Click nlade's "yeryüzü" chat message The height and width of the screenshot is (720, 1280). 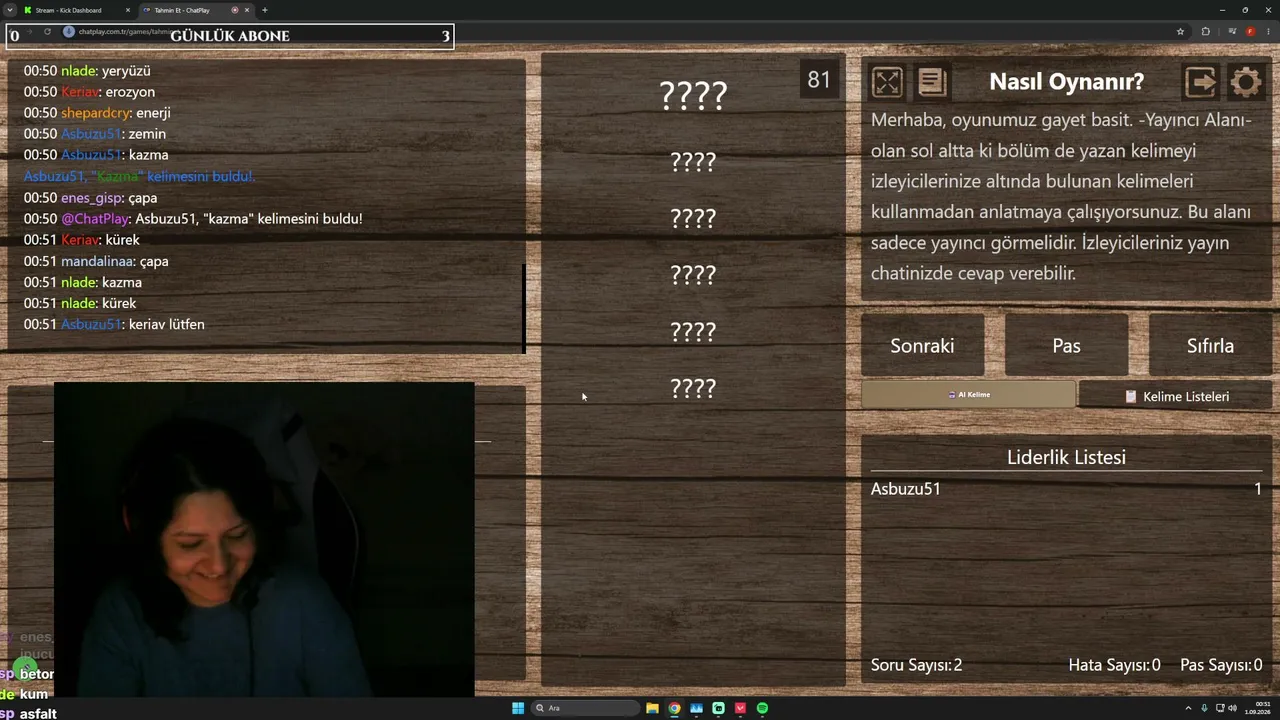87,71
